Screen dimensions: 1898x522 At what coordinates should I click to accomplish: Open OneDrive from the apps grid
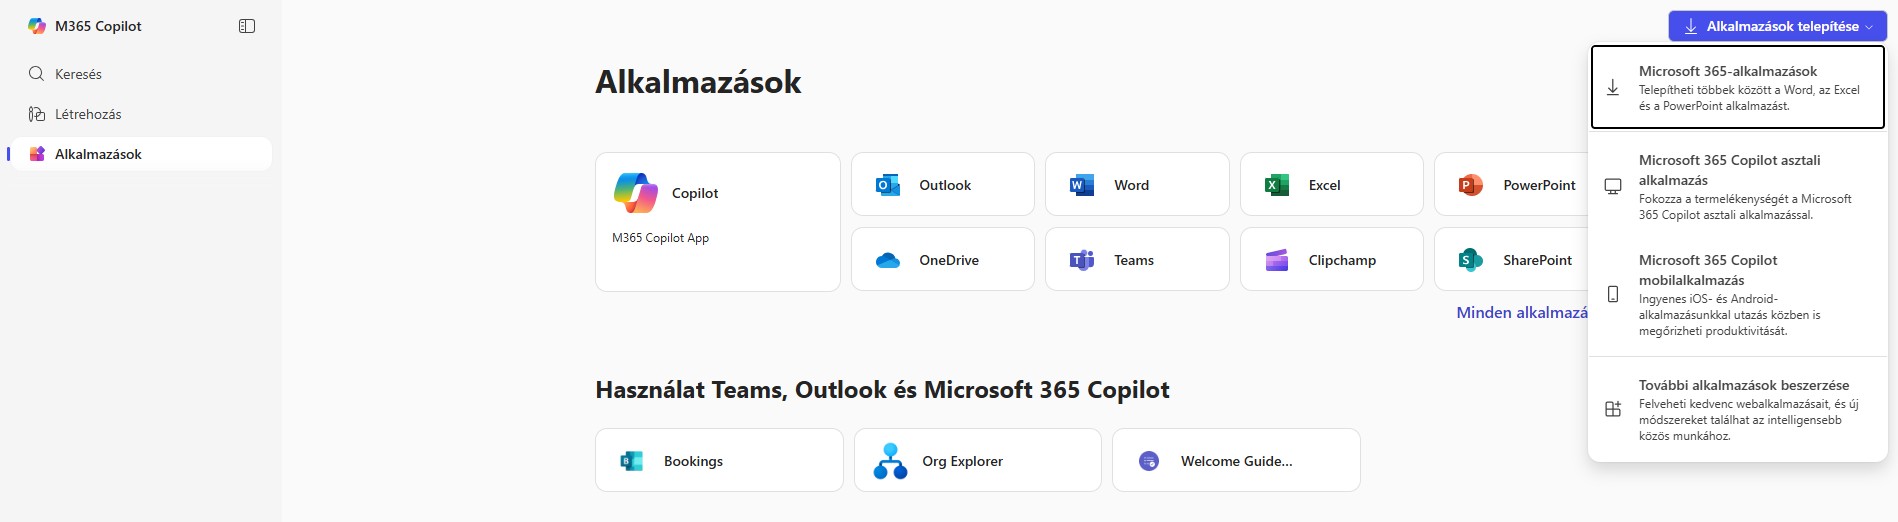point(942,260)
